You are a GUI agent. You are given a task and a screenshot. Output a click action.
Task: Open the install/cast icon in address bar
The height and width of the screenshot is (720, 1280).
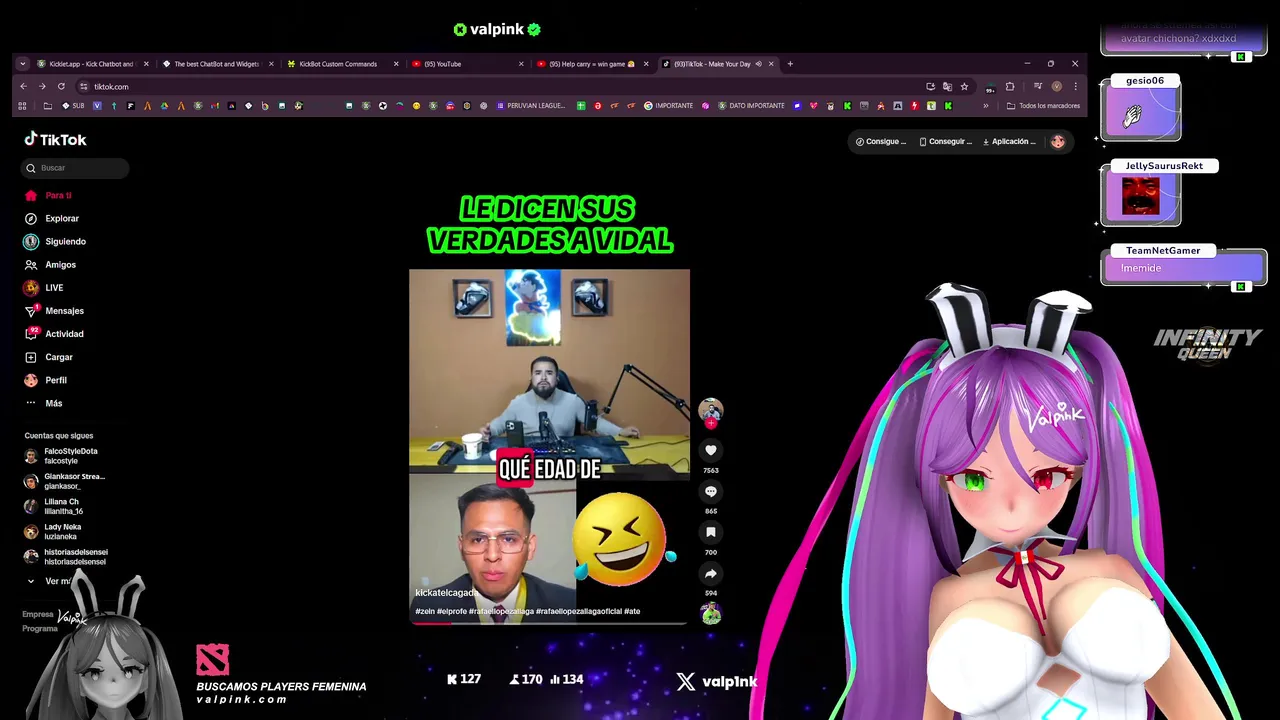point(930,86)
